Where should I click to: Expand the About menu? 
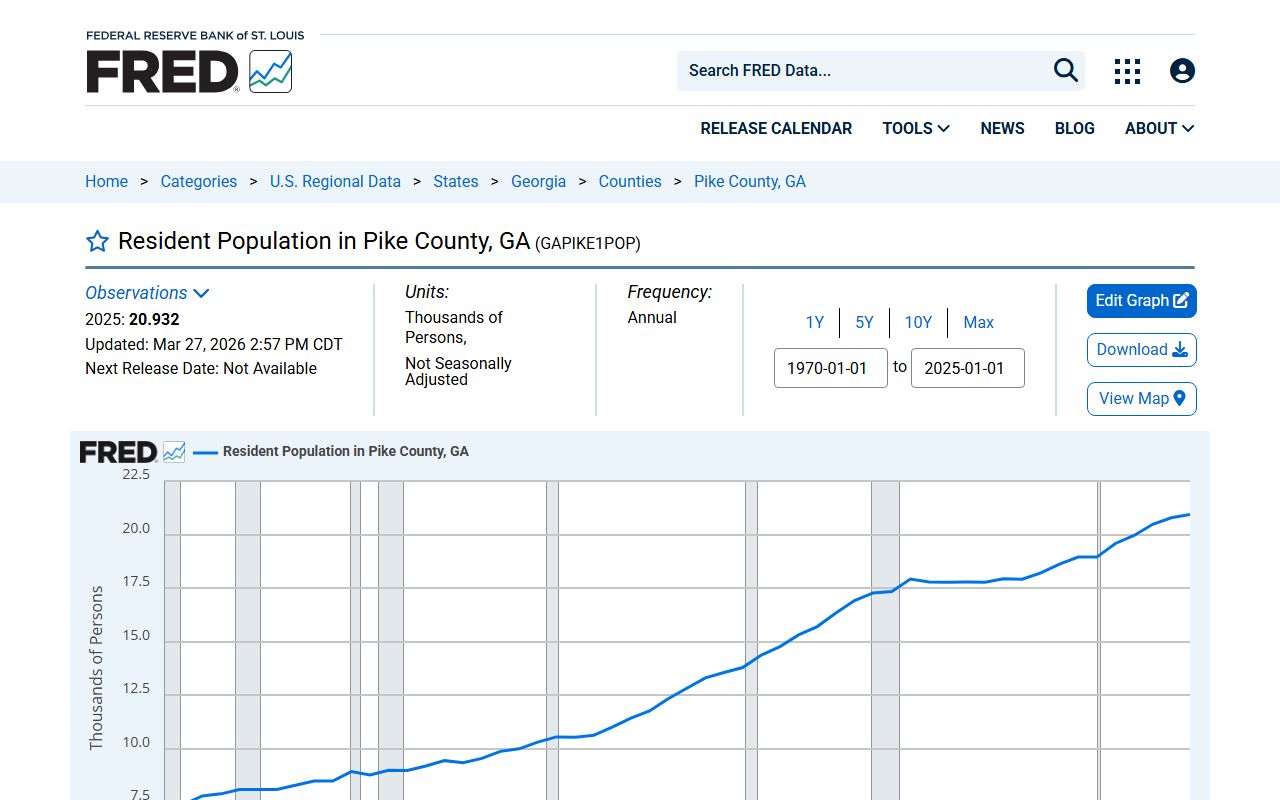click(x=1159, y=128)
